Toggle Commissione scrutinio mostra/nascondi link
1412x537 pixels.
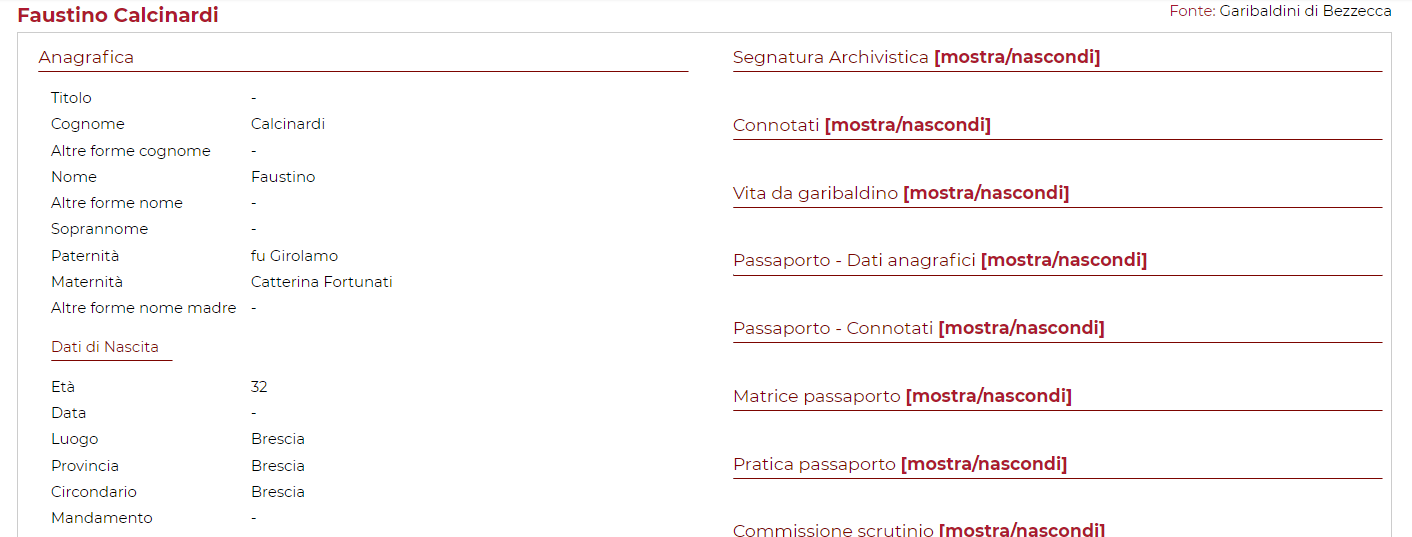tap(1022, 530)
